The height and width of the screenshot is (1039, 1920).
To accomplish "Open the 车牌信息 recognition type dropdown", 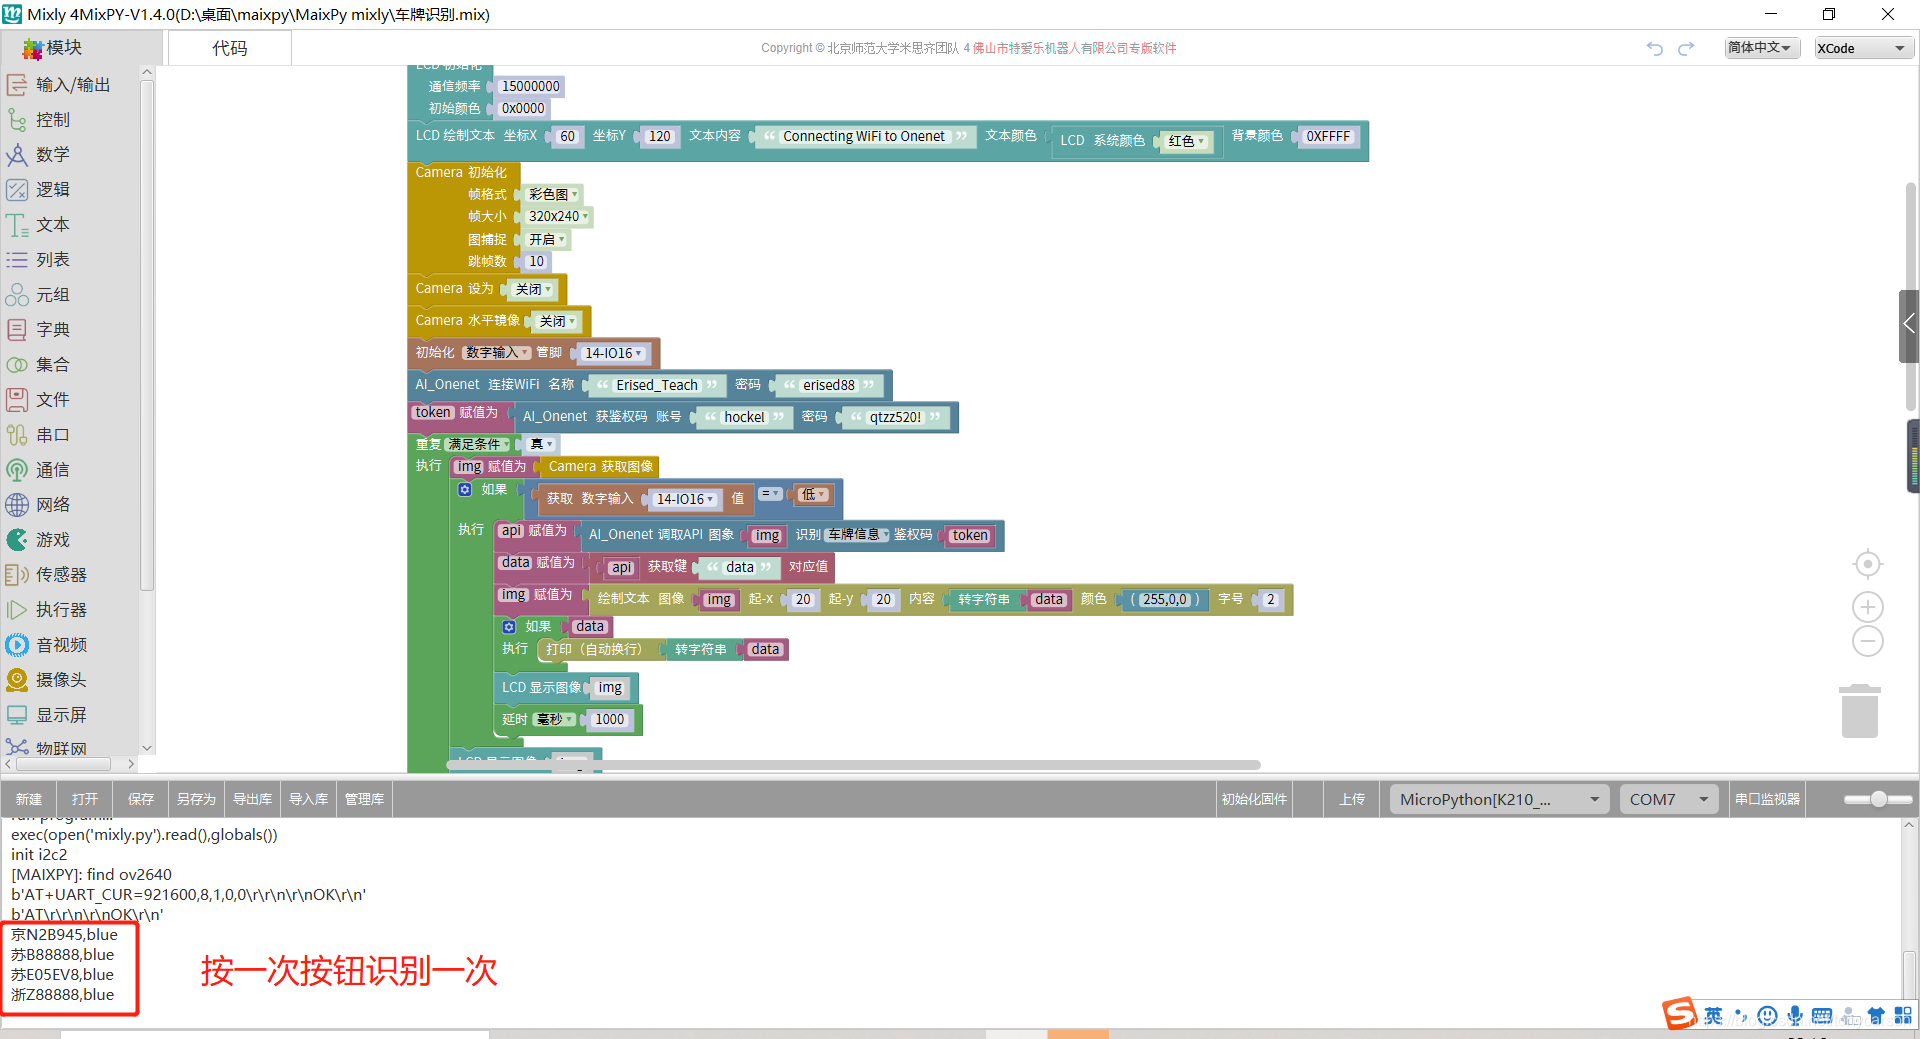I will click(x=857, y=535).
